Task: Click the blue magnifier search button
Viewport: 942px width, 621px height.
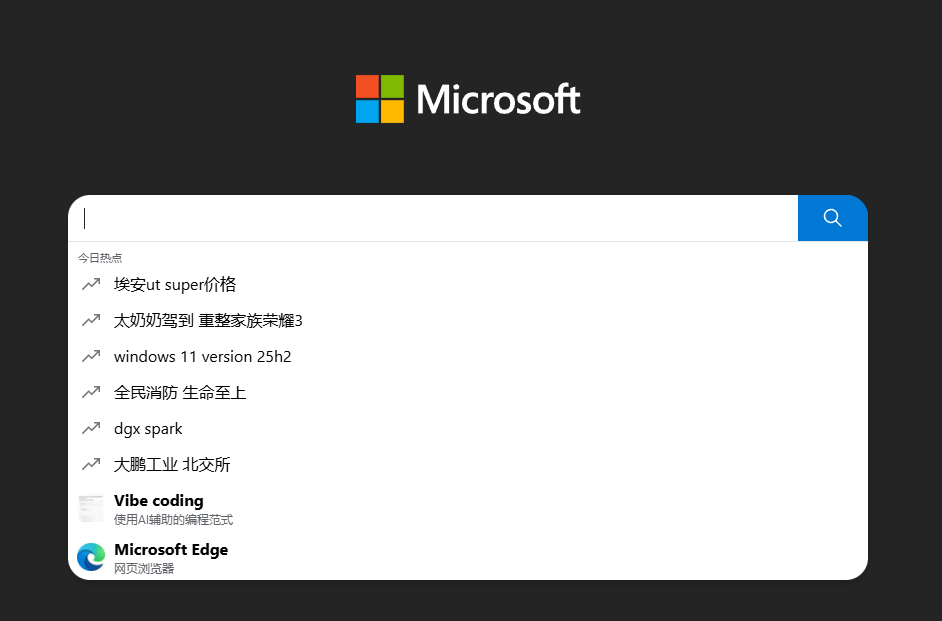Action: (x=832, y=218)
